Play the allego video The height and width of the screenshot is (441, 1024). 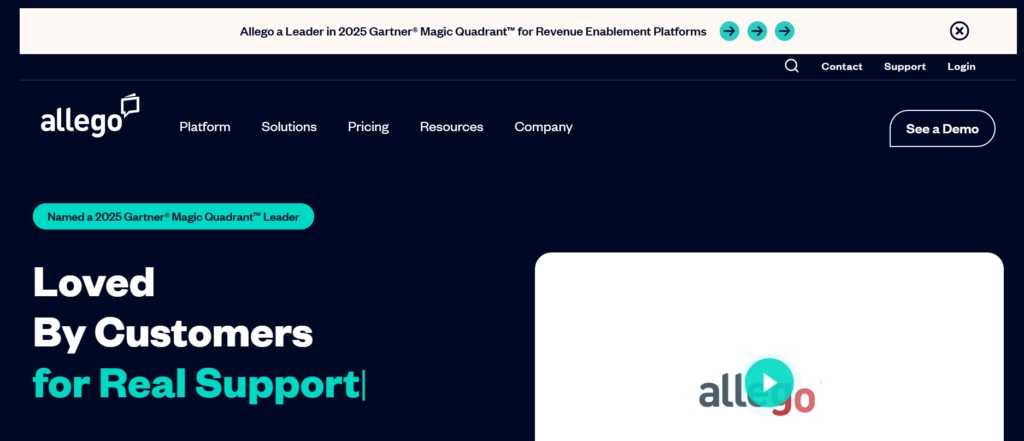coord(769,382)
